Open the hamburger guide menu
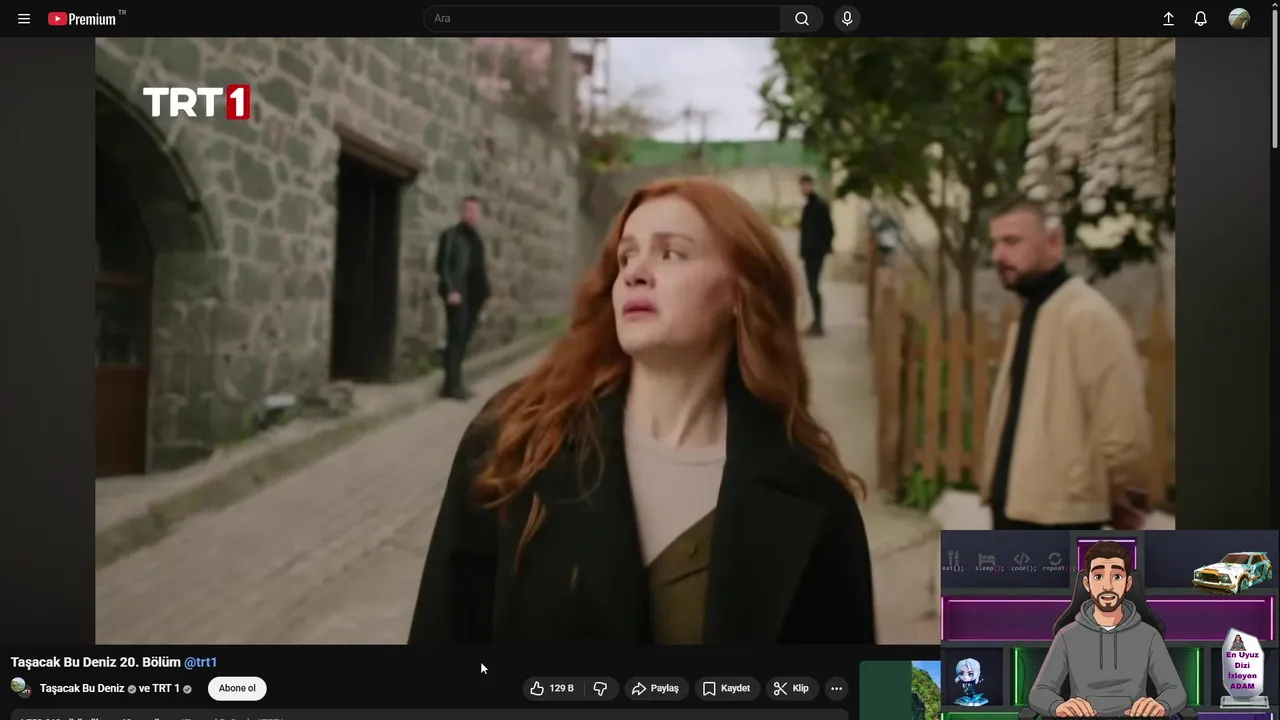This screenshot has width=1280, height=720. coord(24,19)
